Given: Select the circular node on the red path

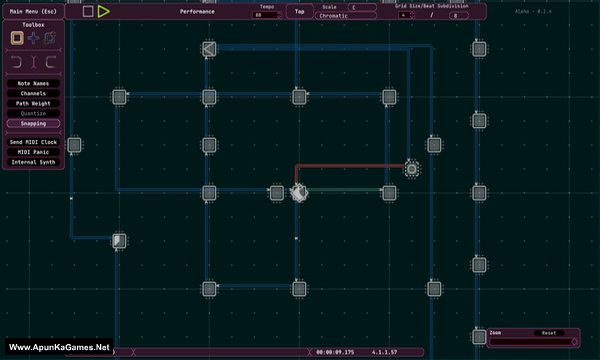Looking at the screenshot, I should pyautogui.click(x=412, y=169).
